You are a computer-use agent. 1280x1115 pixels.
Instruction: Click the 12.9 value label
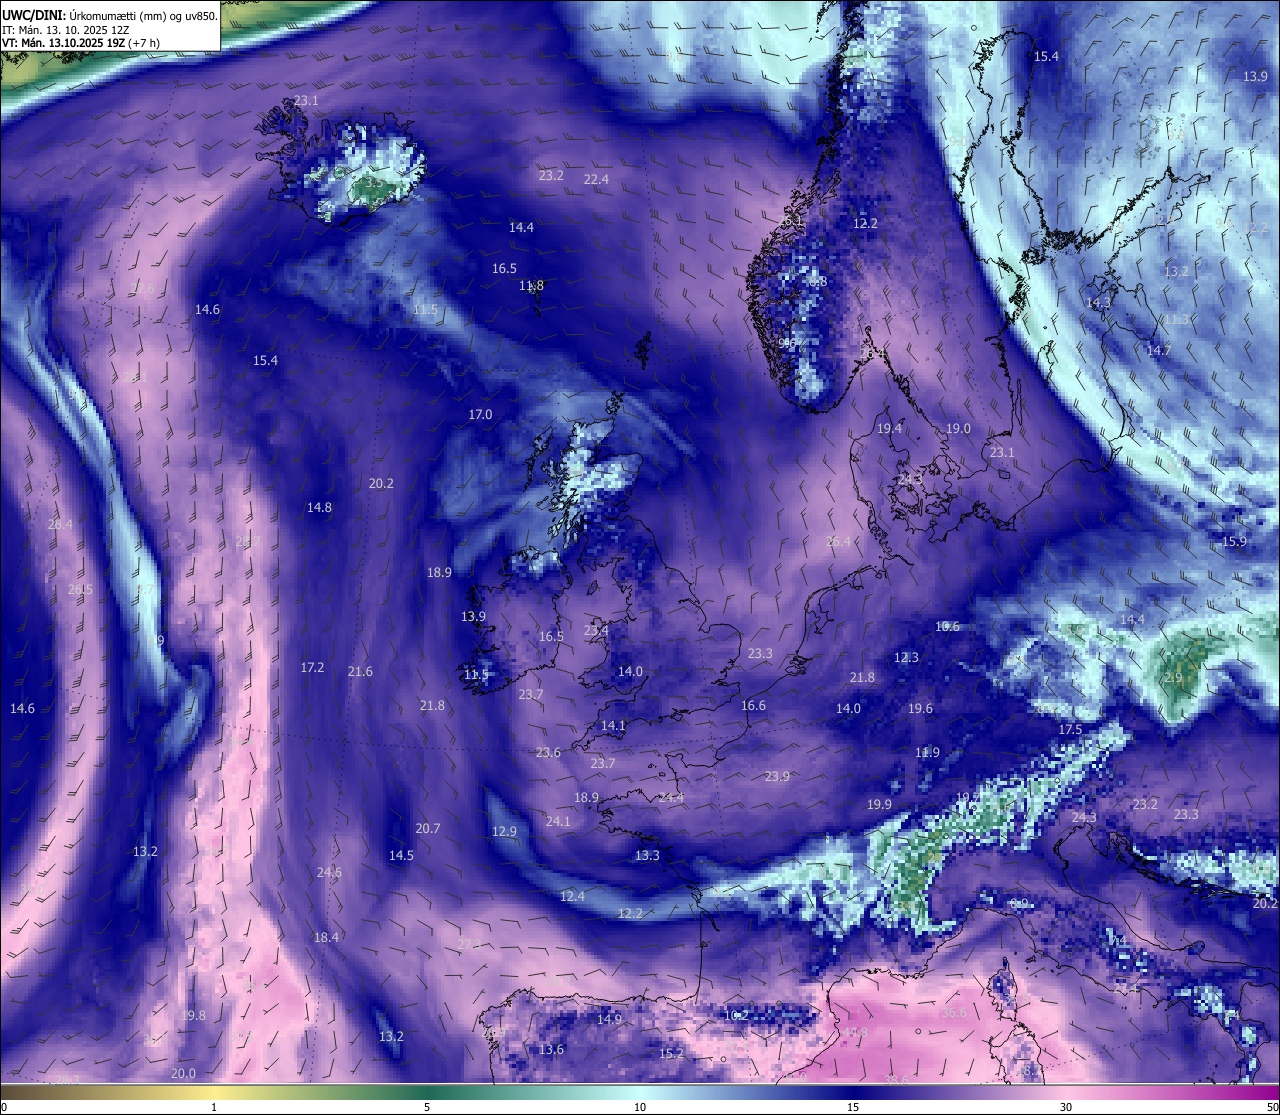click(x=504, y=831)
